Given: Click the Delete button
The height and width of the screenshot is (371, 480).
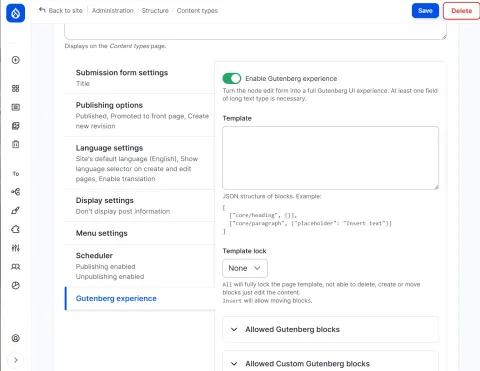Looking at the screenshot, I should coord(462,11).
